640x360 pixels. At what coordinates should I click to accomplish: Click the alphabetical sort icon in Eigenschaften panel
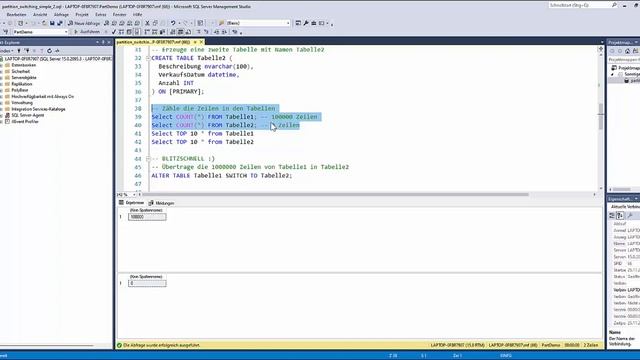(x=620, y=216)
